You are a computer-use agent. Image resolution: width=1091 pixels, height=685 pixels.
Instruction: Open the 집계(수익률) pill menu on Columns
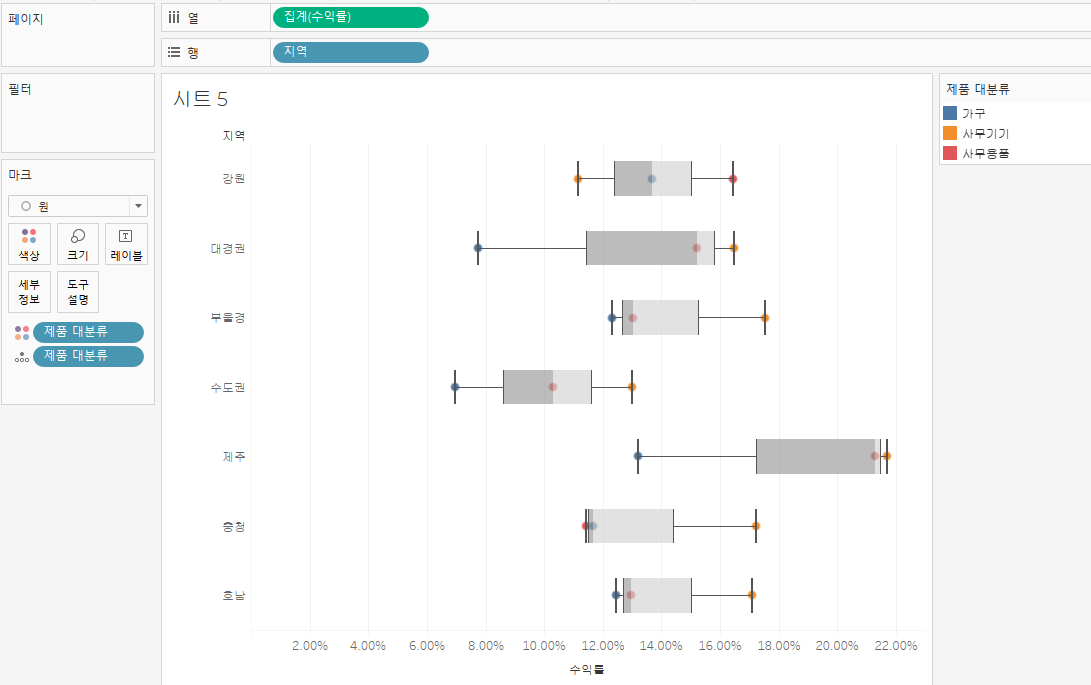tap(419, 17)
